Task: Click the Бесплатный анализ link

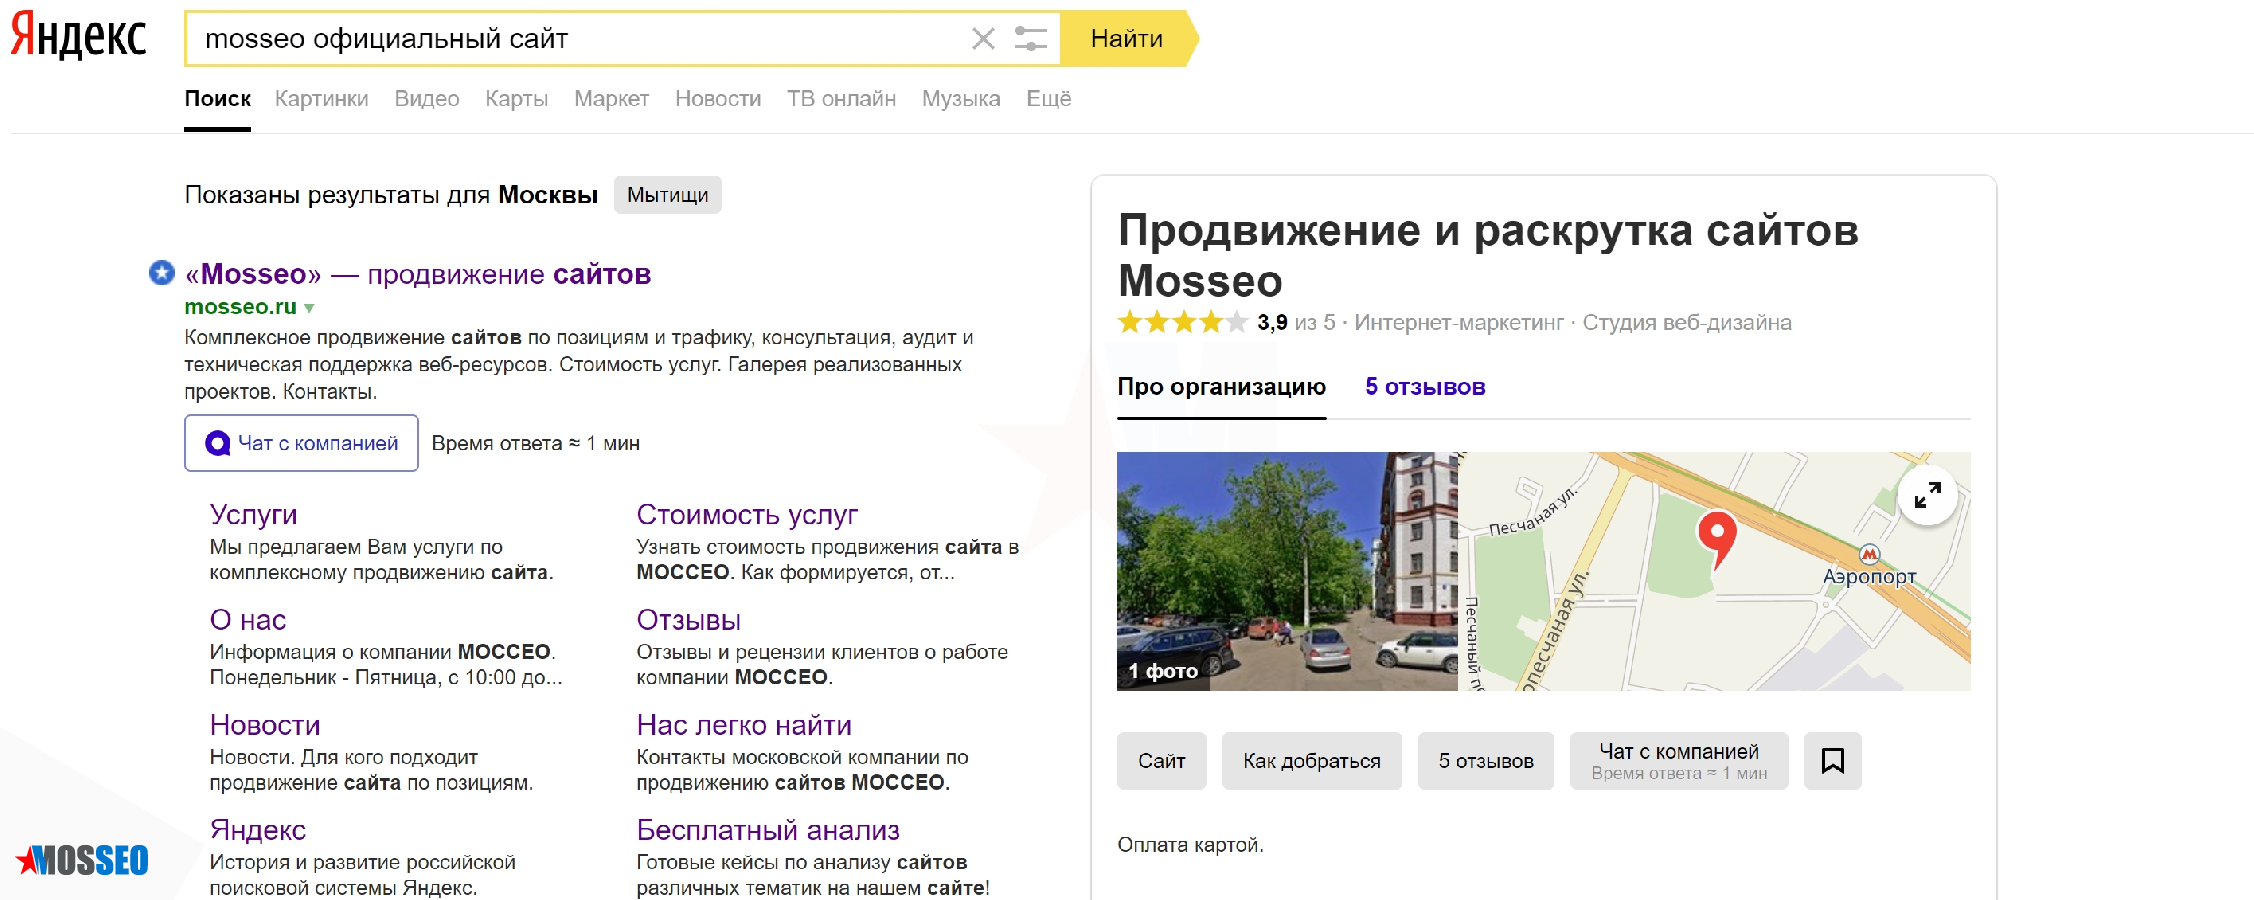Action: point(766,830)
